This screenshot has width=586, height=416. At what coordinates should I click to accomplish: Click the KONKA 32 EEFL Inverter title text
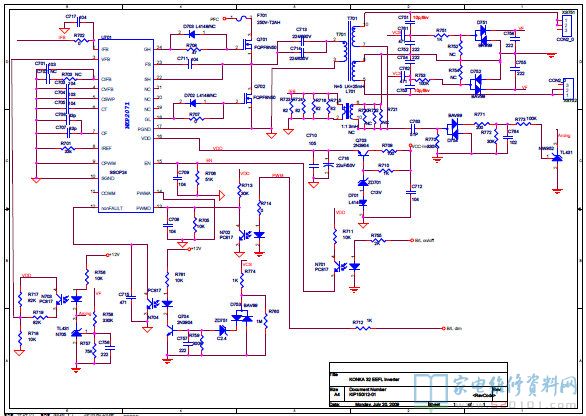click(x=374, y=379)
